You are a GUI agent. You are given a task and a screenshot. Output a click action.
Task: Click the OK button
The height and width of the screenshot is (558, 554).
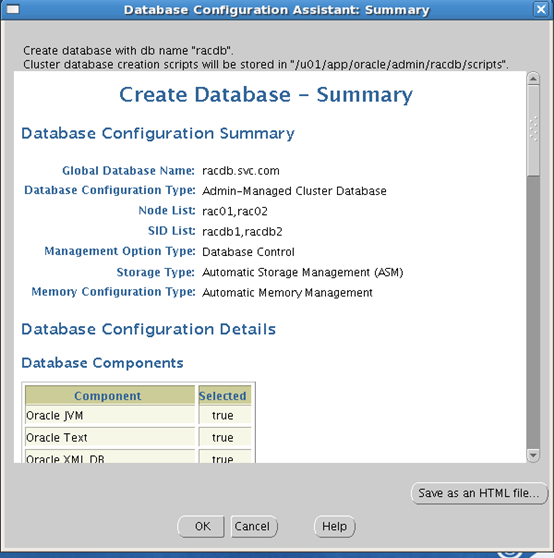coord(201,526)
